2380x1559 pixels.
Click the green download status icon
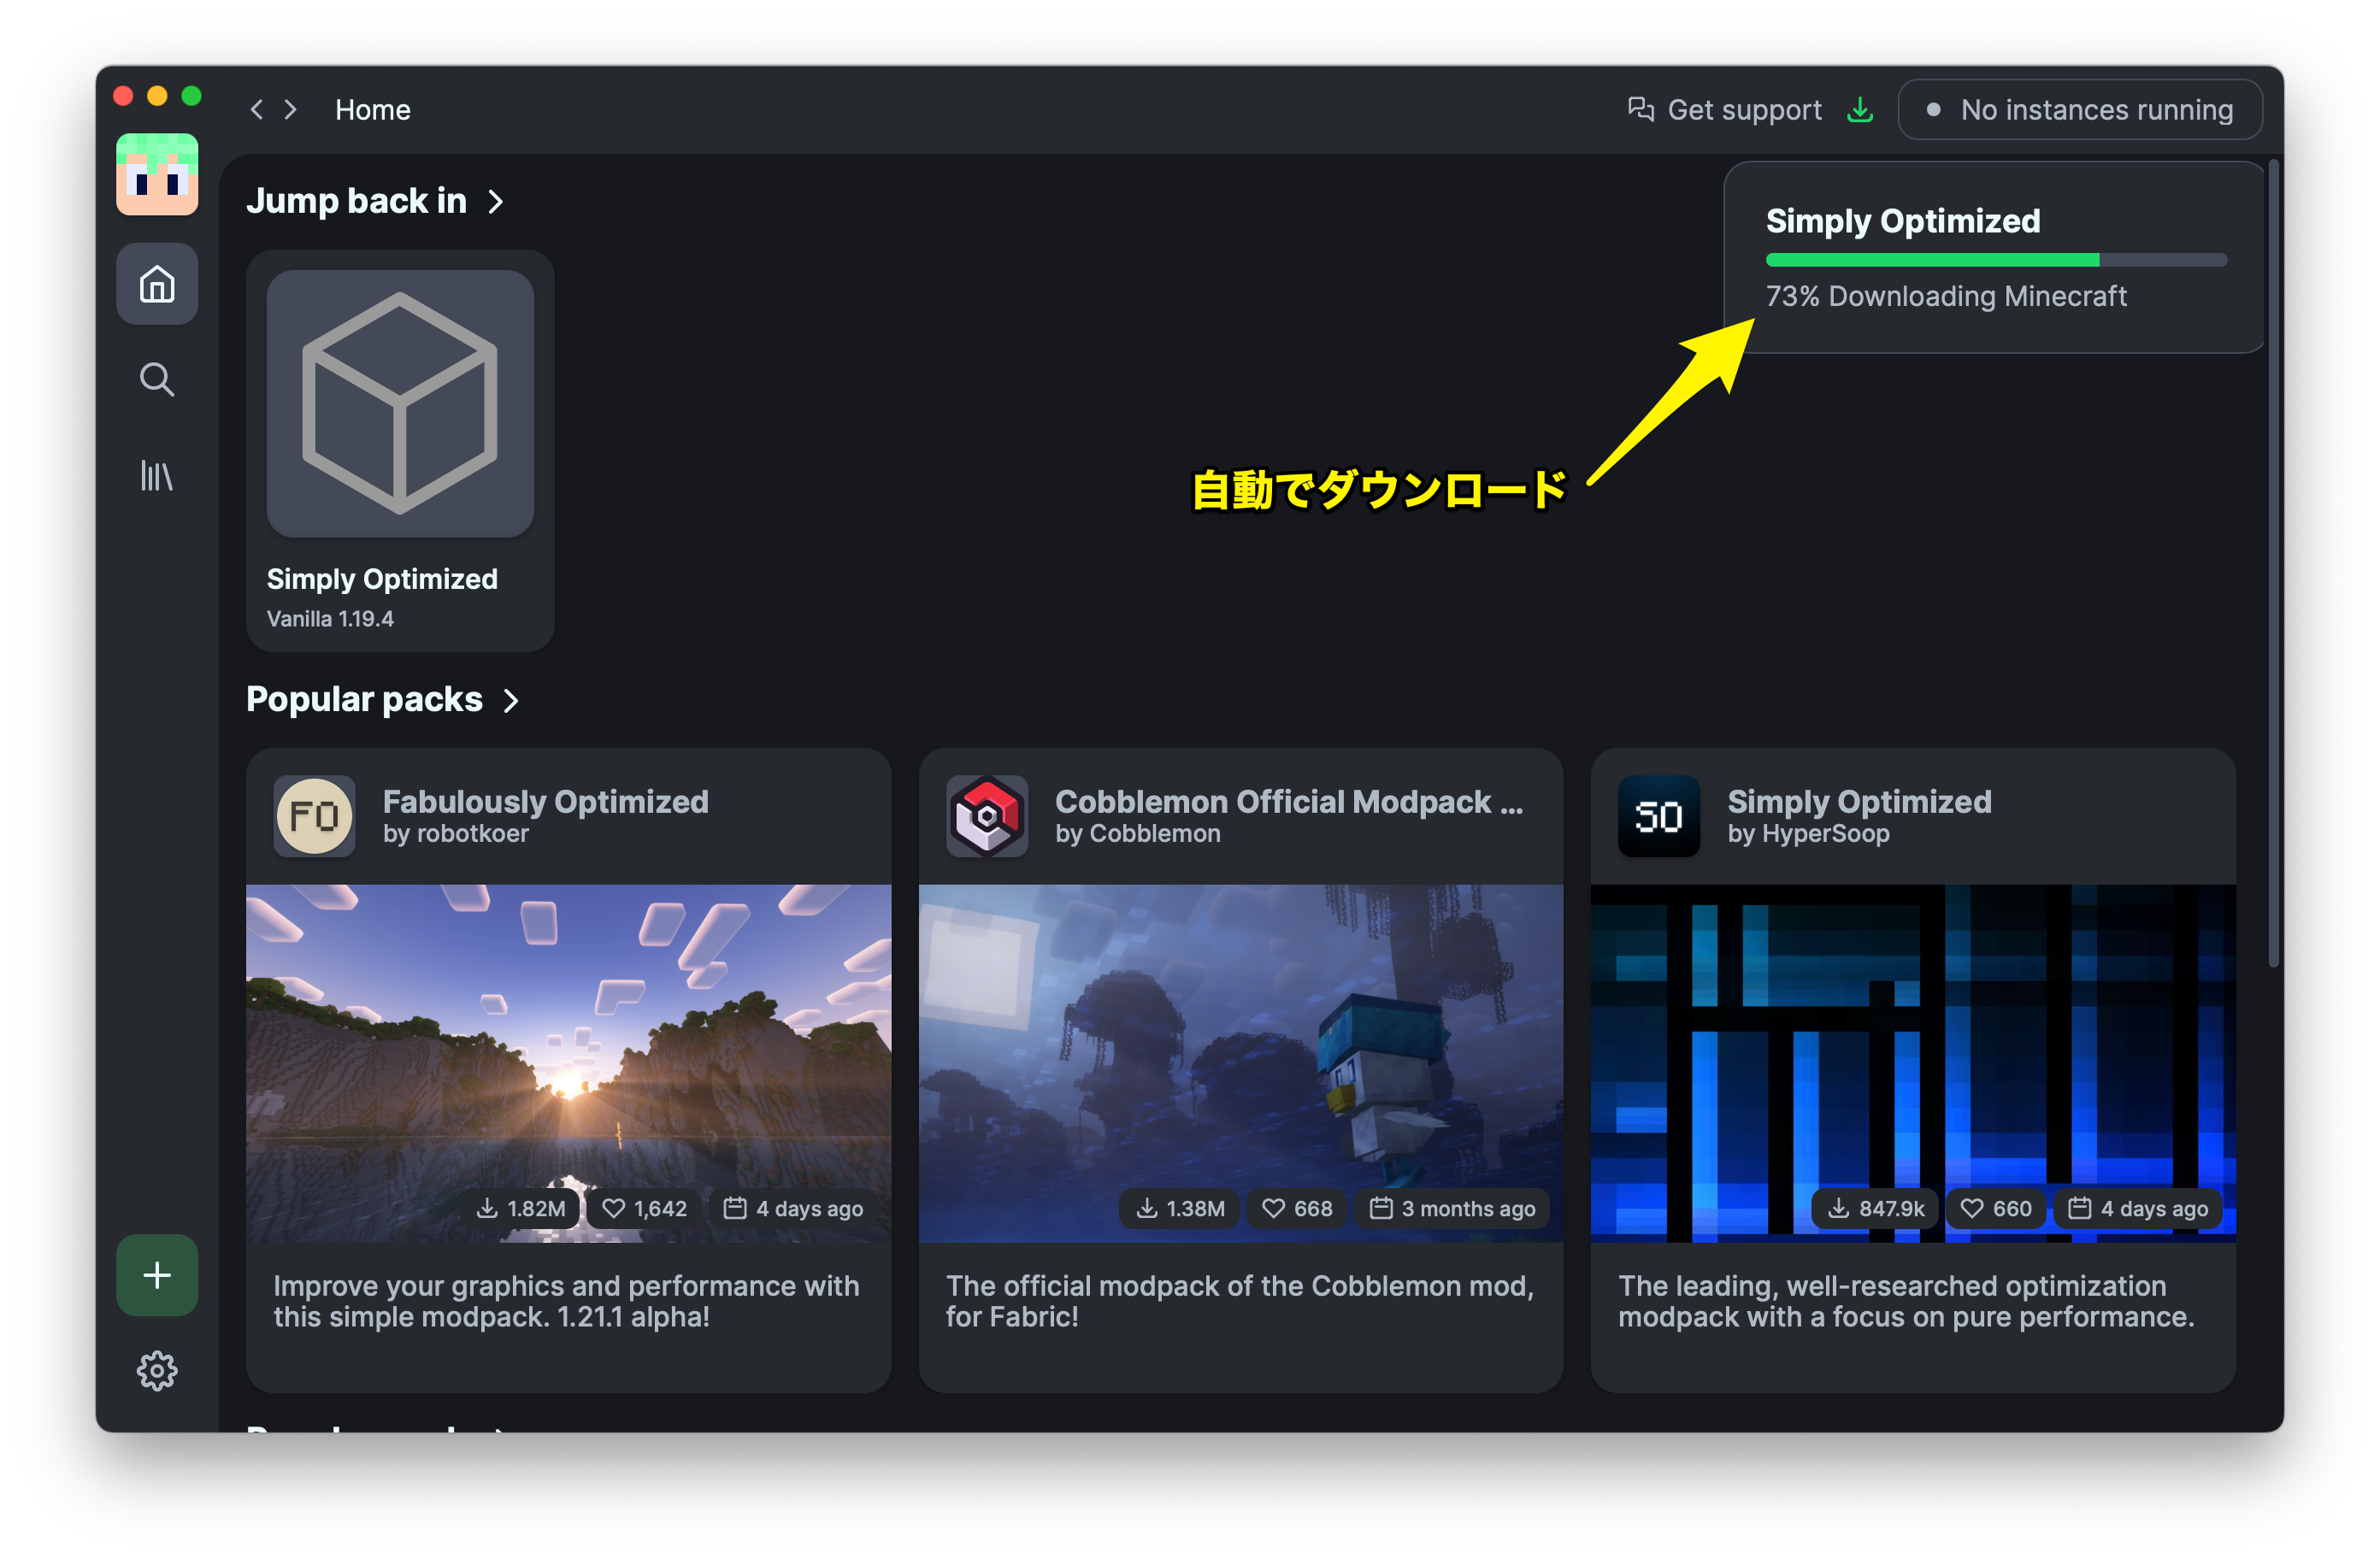click(x=1860, y=109)
